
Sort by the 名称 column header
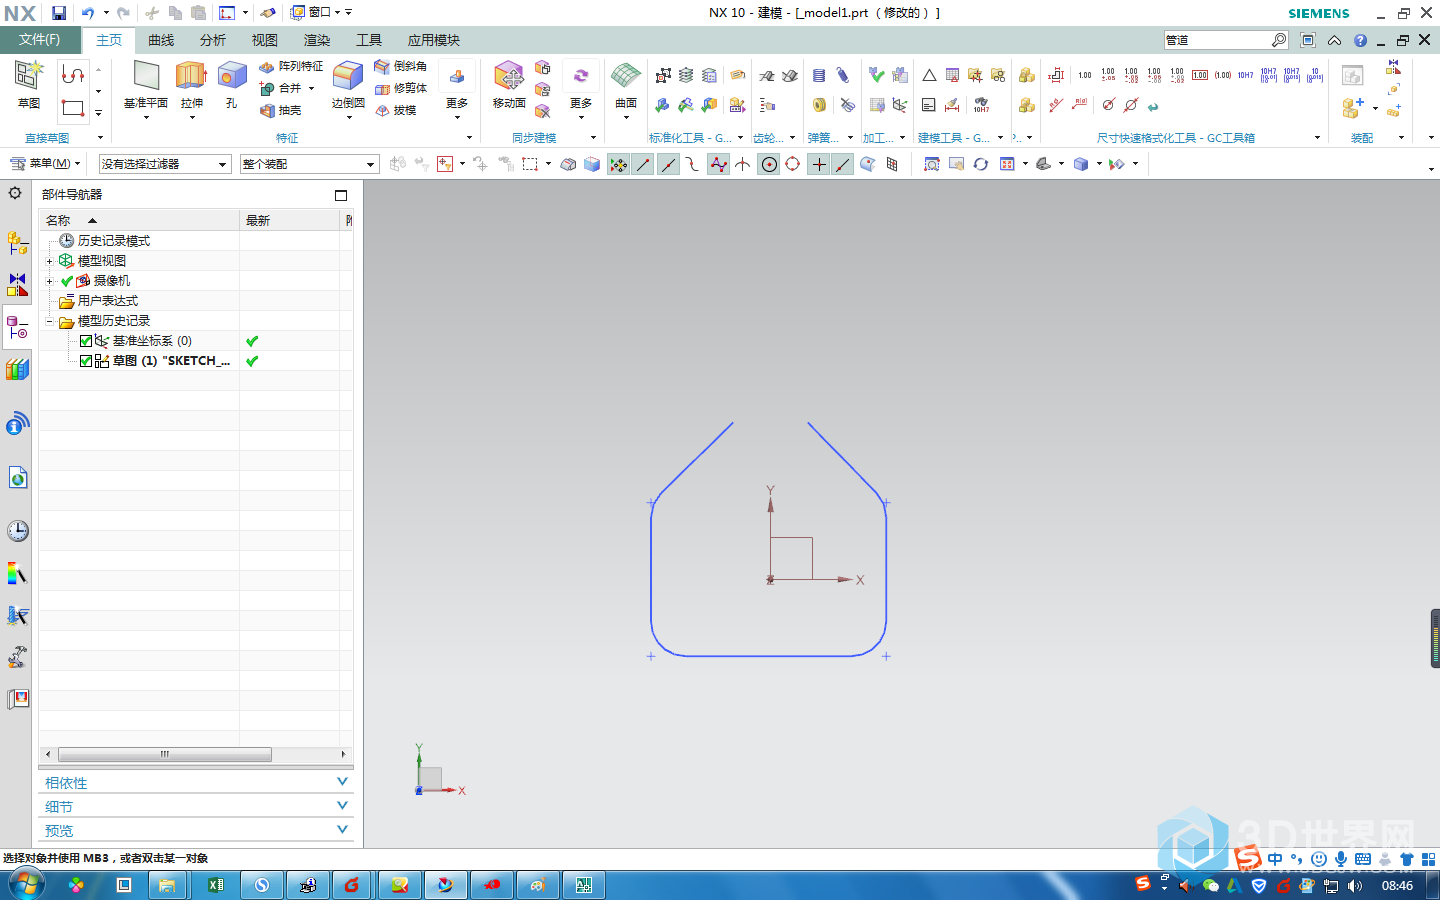(x=139, y=220)
